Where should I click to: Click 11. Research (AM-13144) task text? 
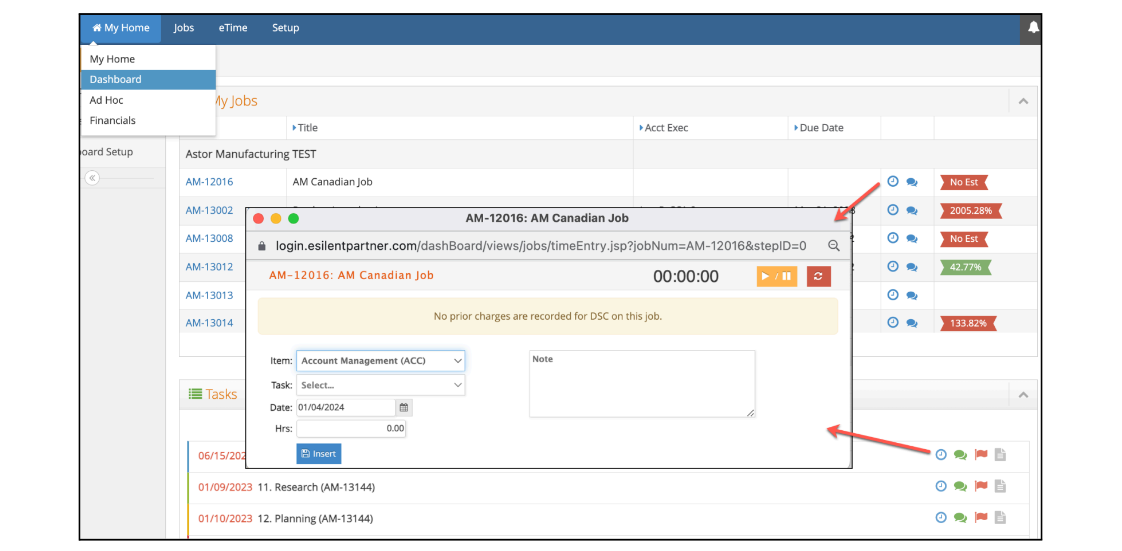[316, 487]
